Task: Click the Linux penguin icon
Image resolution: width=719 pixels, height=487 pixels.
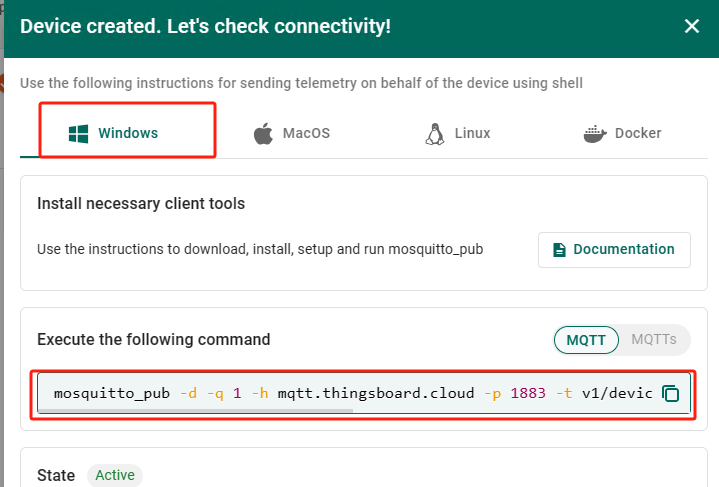Action: pyautogui.click(x=434, y=133)
